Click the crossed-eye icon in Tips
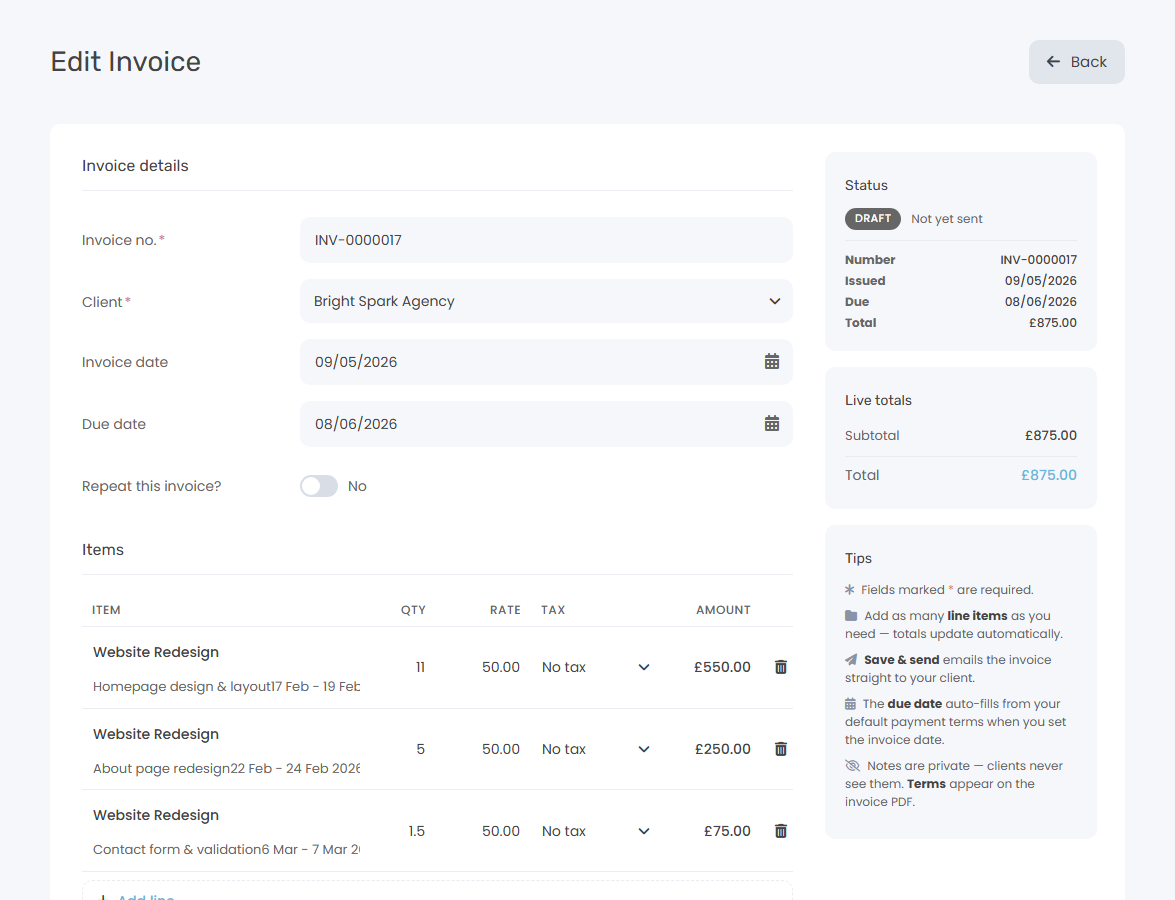Viewport: 1175px width, 900px height. [x=853, y=766]
